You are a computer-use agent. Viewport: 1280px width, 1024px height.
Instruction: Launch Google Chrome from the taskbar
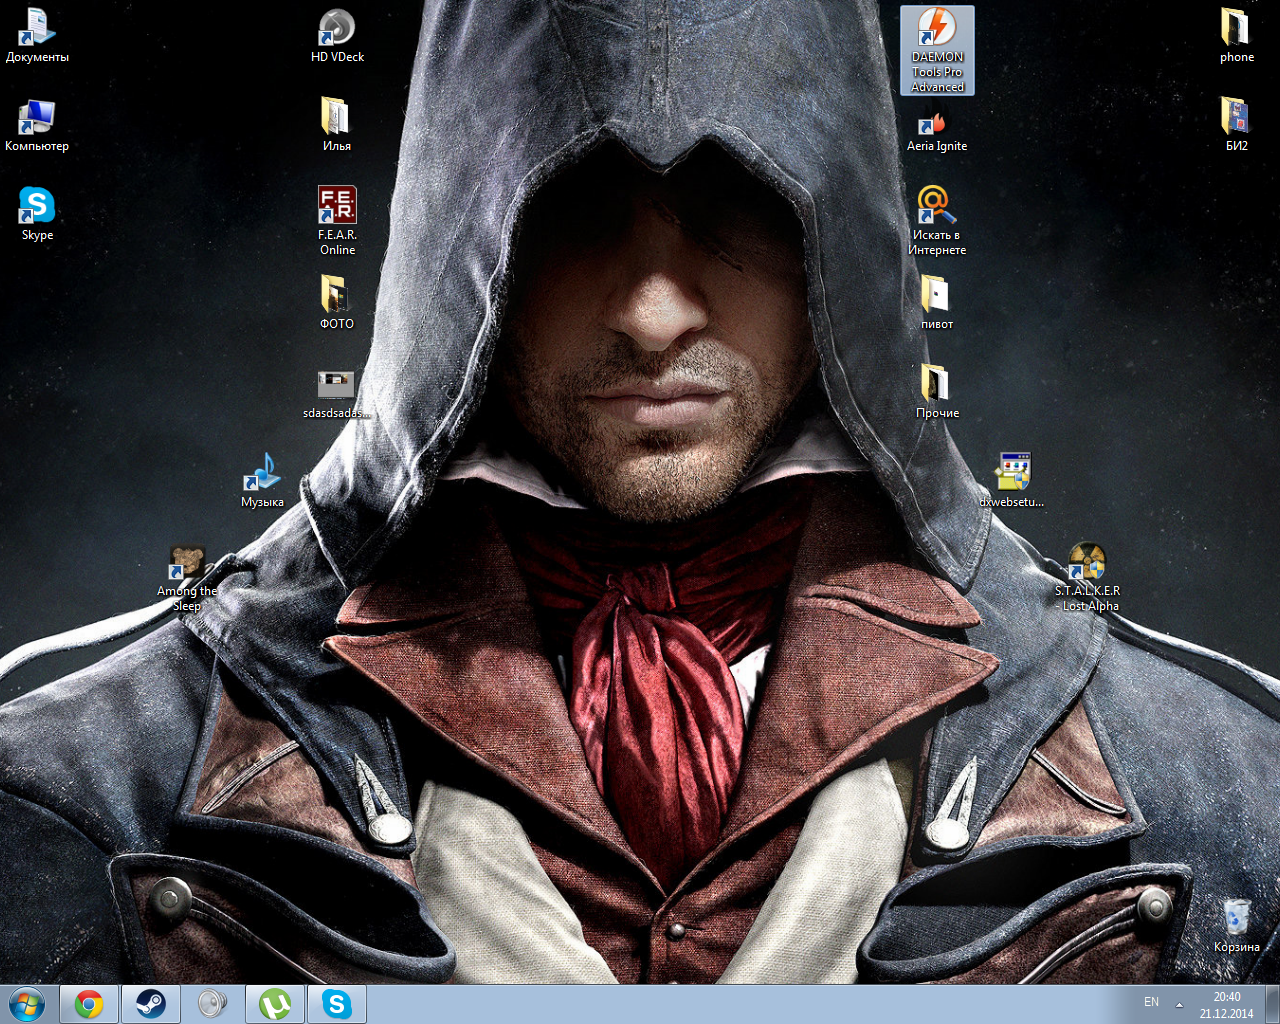point(89,1004)
